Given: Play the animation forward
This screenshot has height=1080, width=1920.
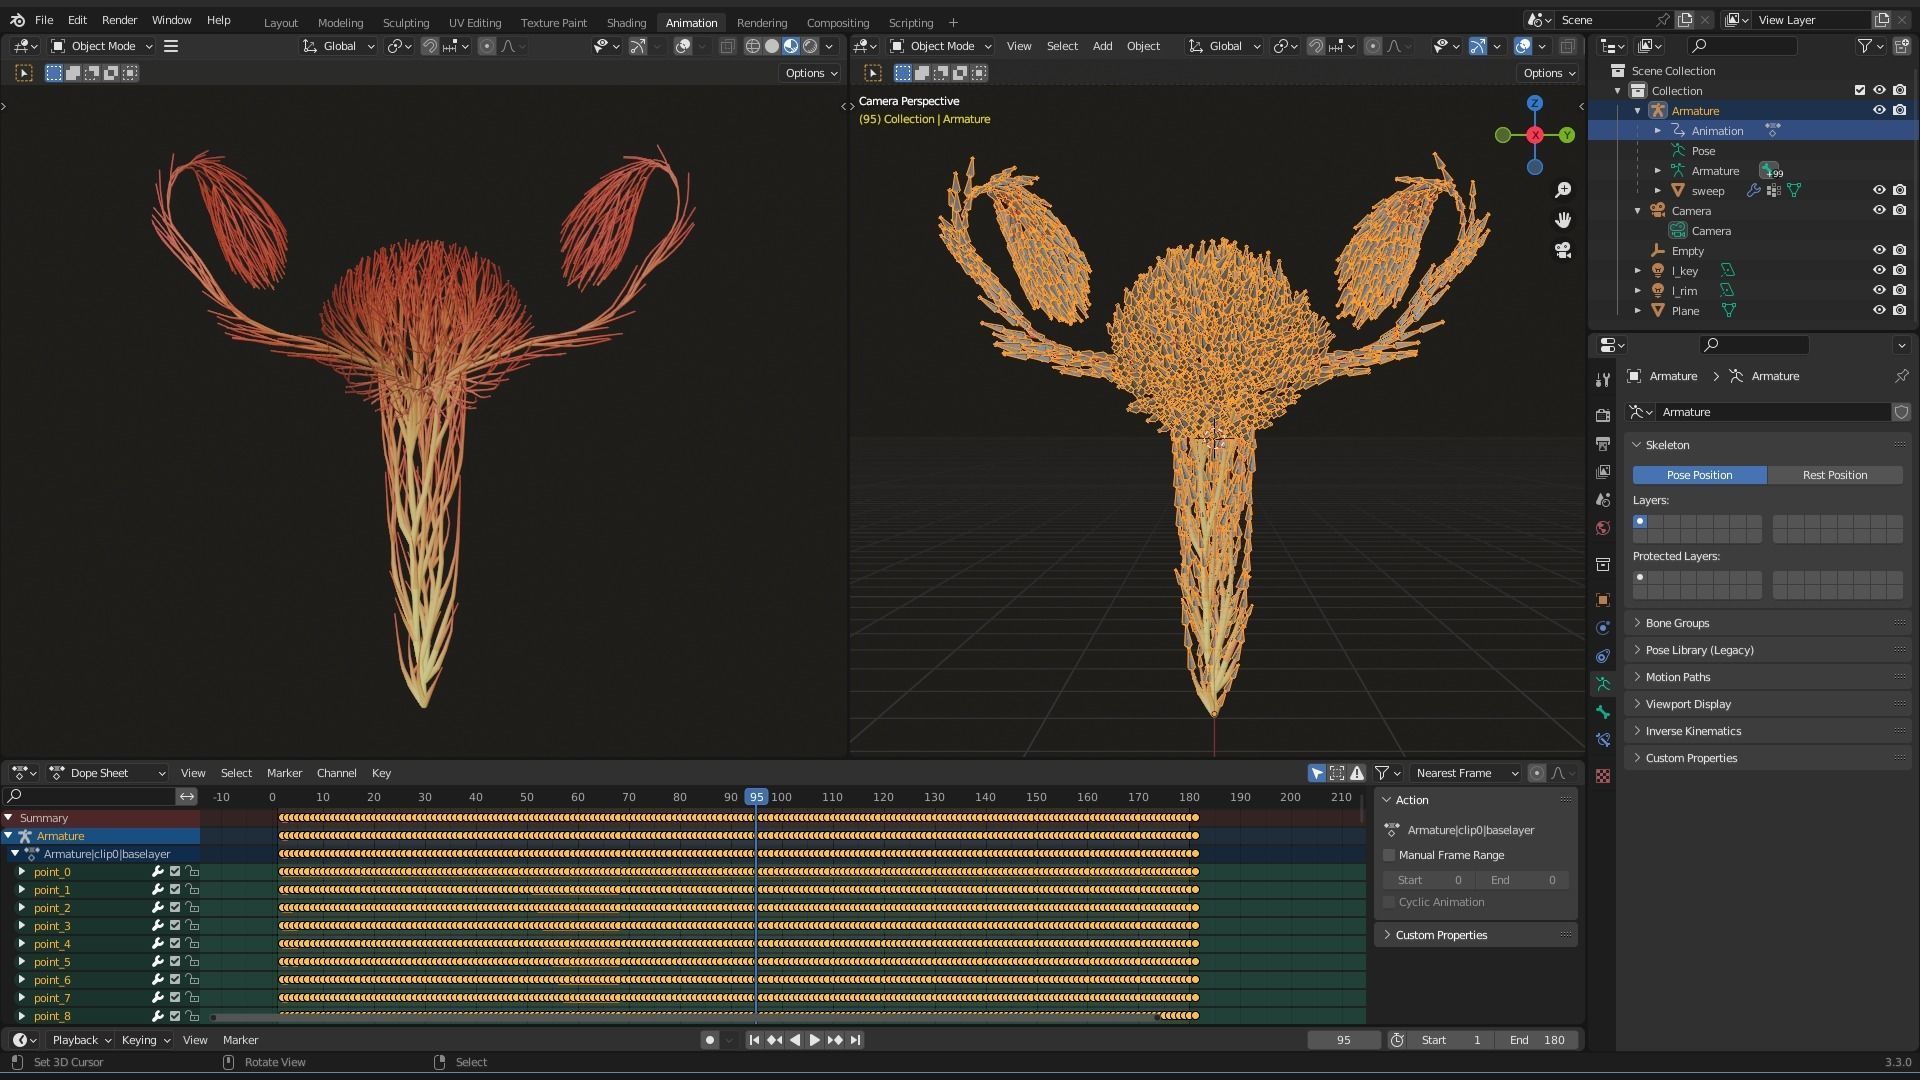Looking at the screenshot, I should pos(814,1040).
